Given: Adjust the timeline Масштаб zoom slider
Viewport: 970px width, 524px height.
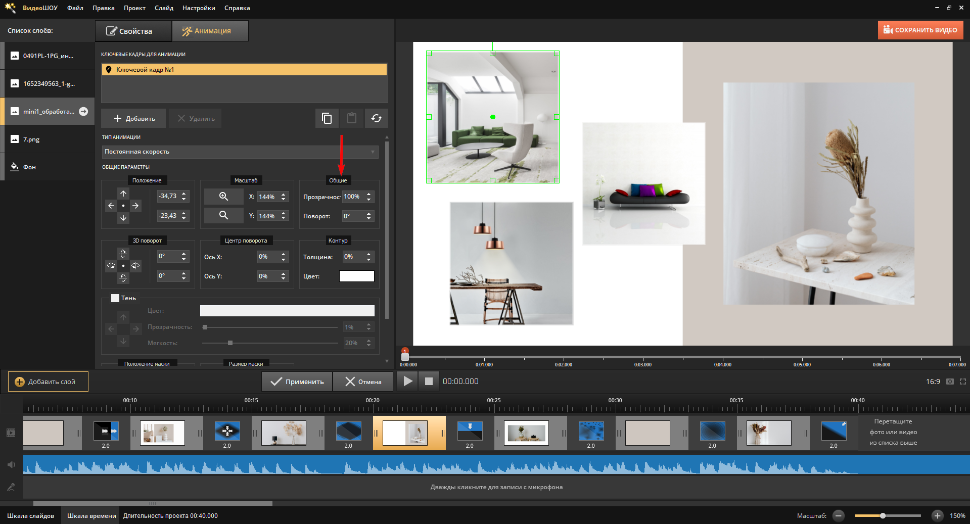Looking at the screenshot, I should click(x=883, y=515).
